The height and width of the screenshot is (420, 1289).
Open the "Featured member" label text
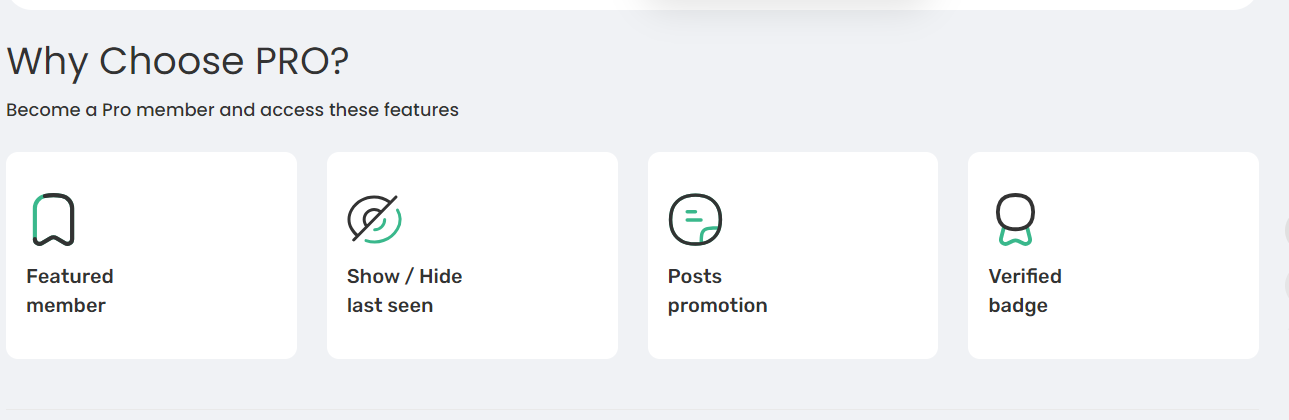pyautogui.click(x=70, y=291)
